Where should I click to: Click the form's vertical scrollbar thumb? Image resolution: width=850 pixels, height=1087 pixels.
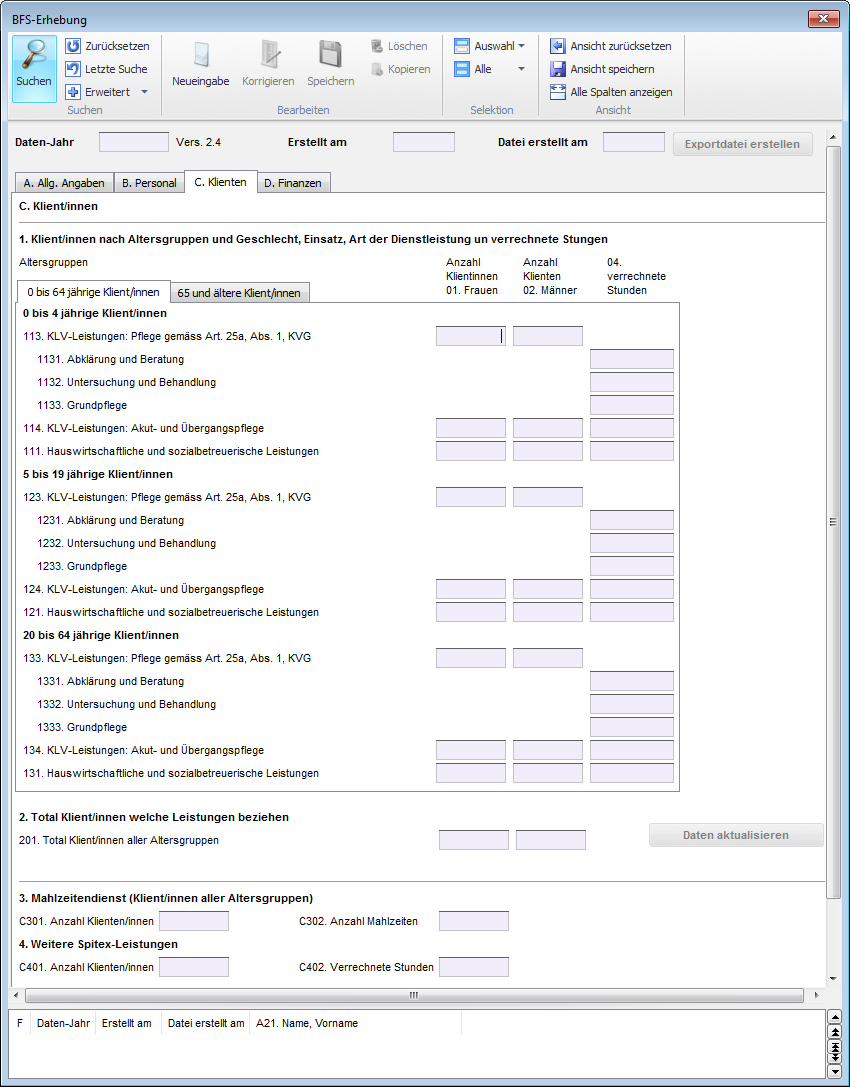pos(833,522)
